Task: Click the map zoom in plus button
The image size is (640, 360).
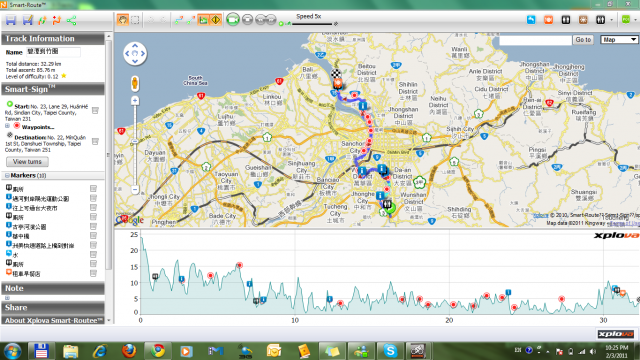Action: pos(135,100)
